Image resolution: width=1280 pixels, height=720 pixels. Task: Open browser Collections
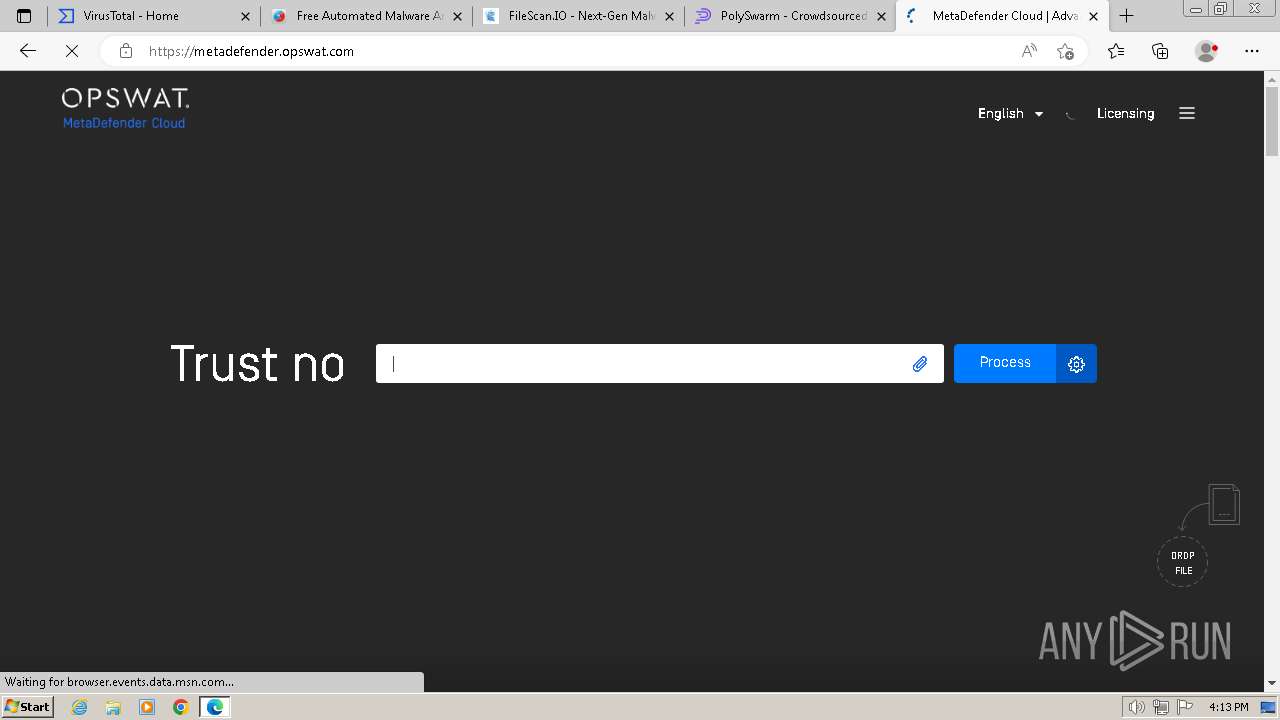pyautogui.click(x=1160, y=51)
